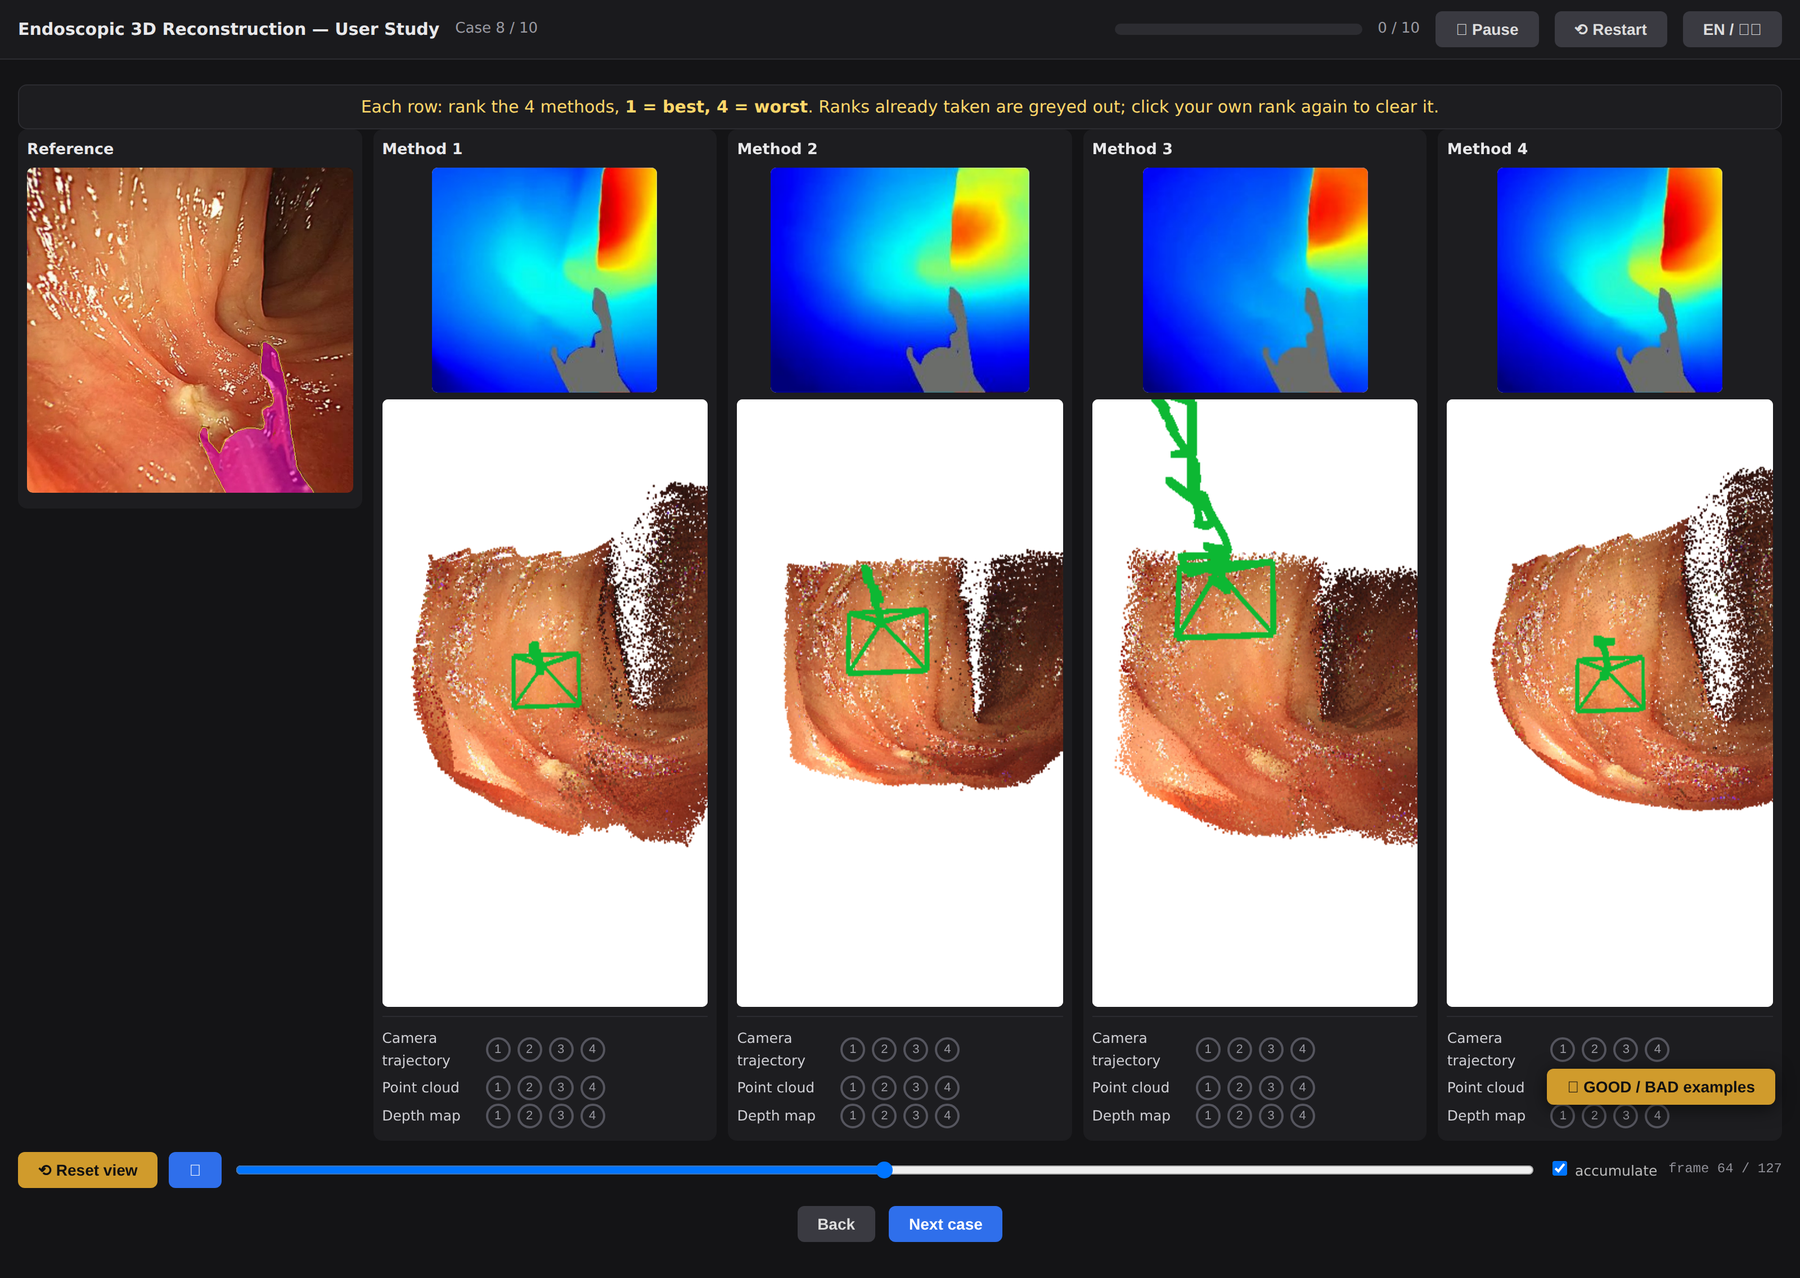Rank Method 3 depth map as 1
The image size is (1800, 1278).
pos(1208,1115)
